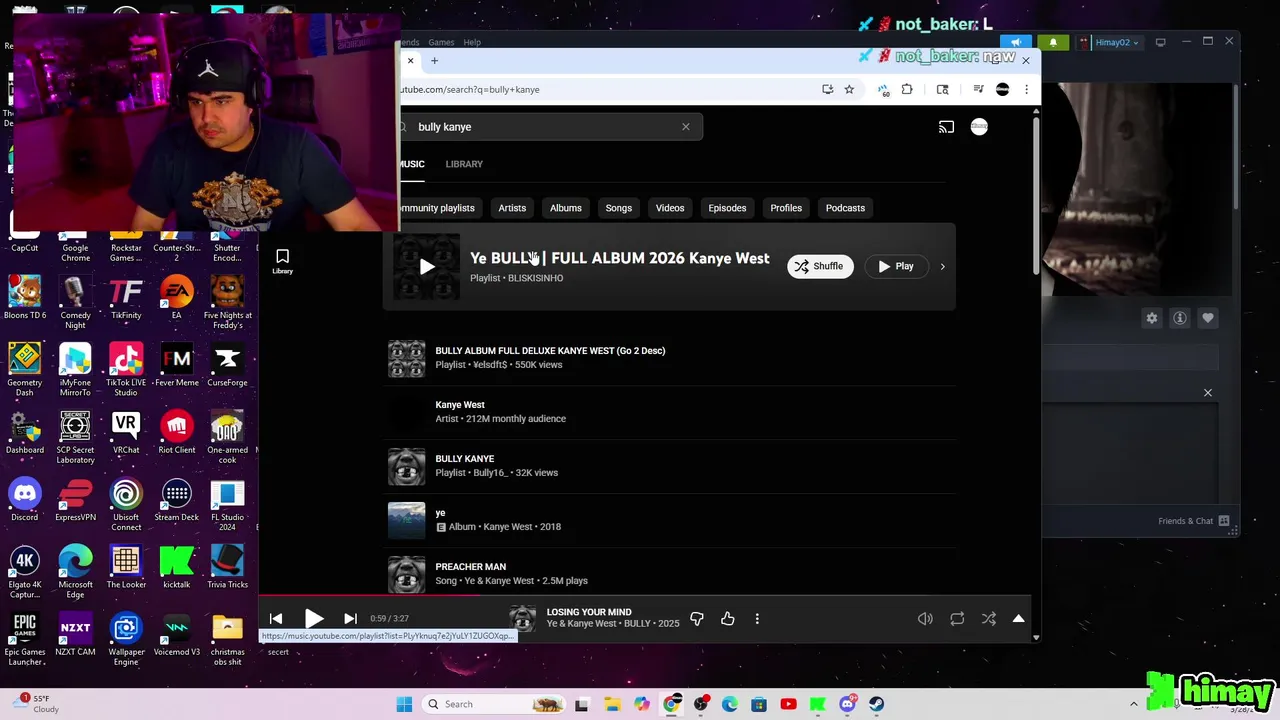Open Discord desktop shortcut
Image resolution: width=1280 pixels, height=720 pixels.
click(x=25, y=500)
